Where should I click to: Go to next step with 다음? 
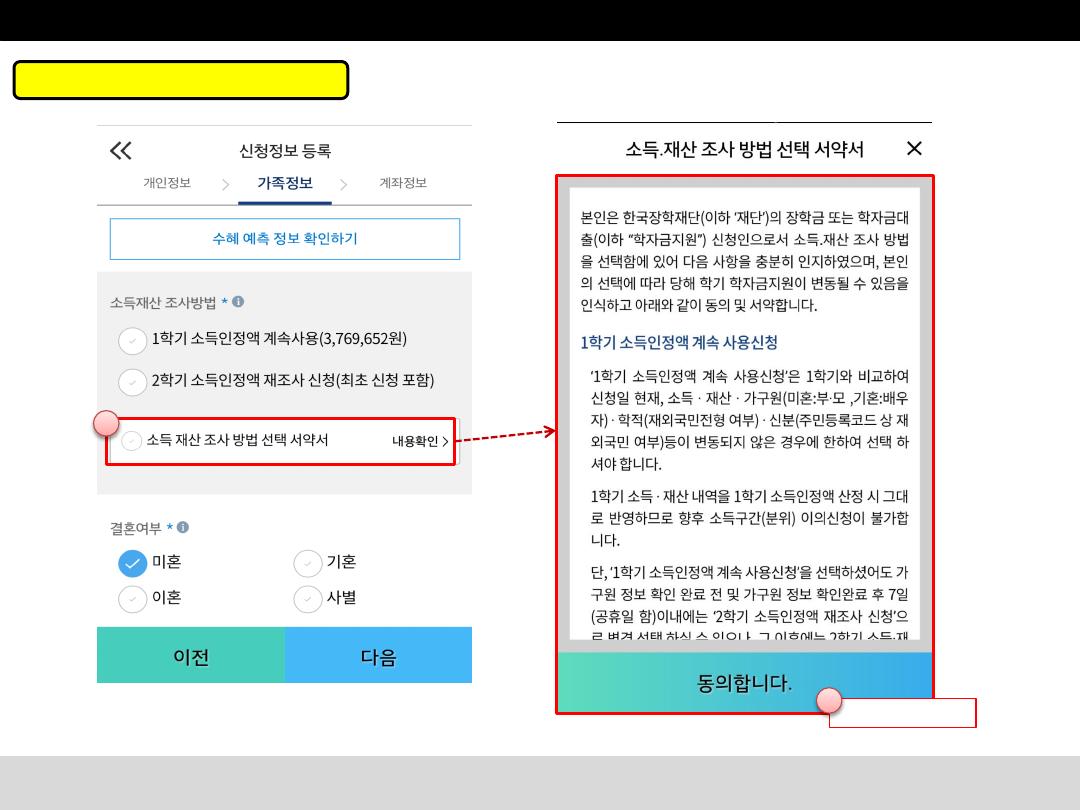pyautogui.click(x=378, y=656)
